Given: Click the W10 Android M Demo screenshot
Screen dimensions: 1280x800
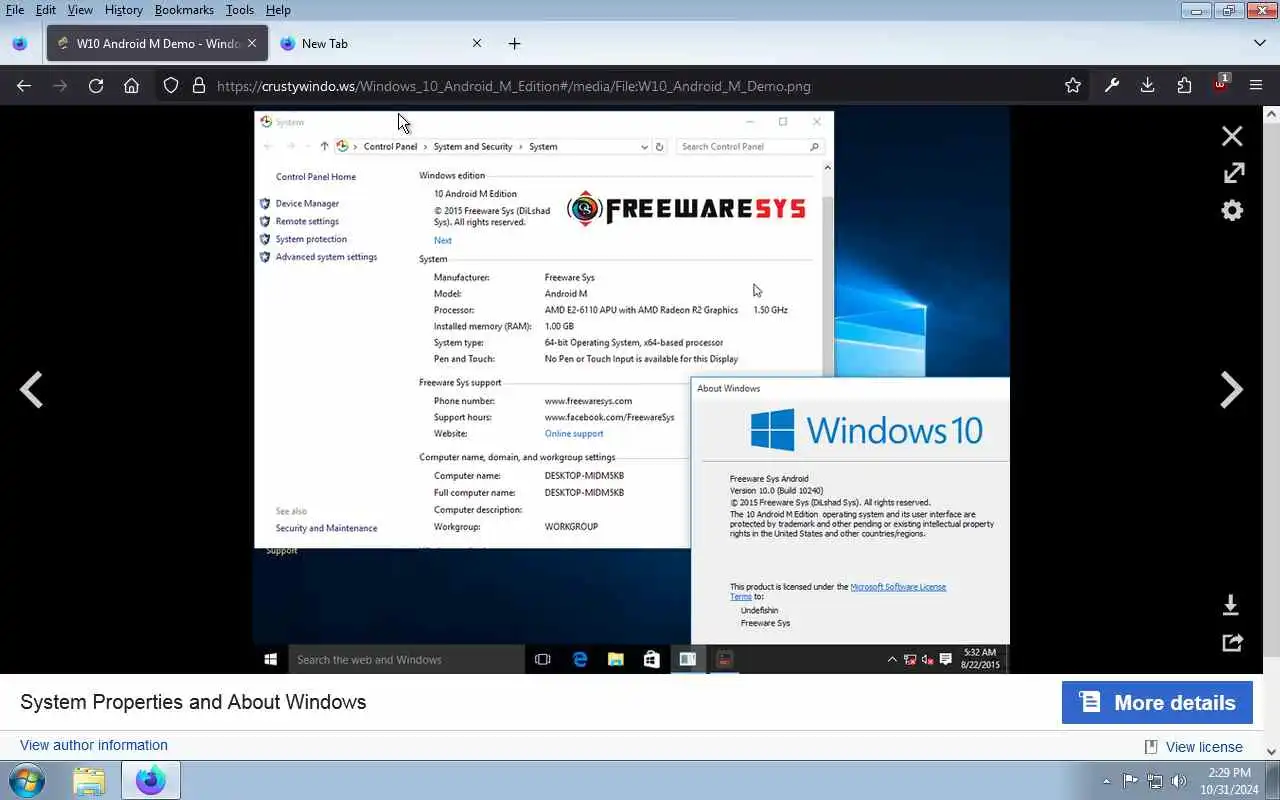Looking at the screenshot, I should point(631,389).
